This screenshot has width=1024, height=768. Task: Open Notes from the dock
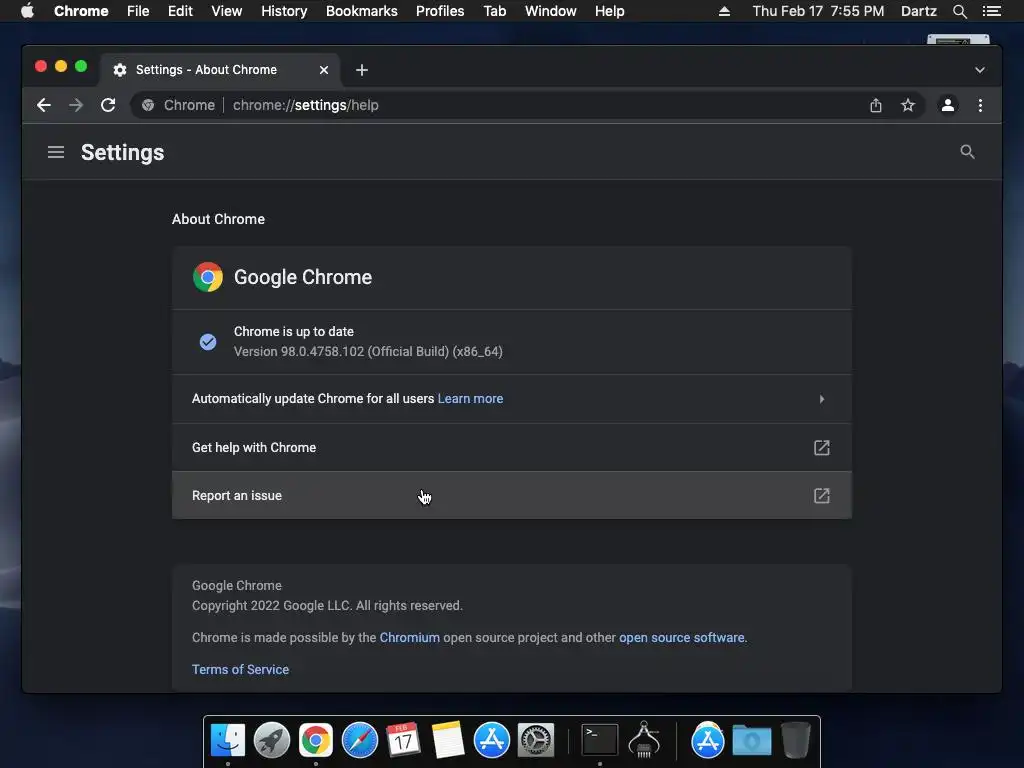click(x=447, y=741)
